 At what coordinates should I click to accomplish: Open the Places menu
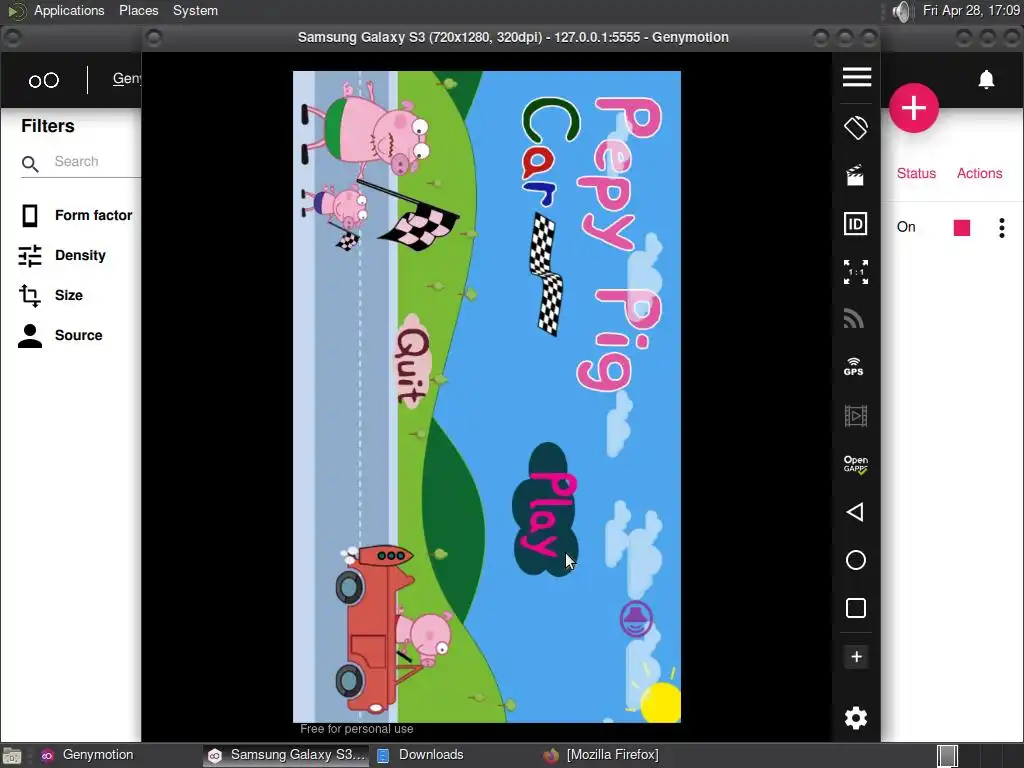pyautogui.click(x=138, y=10)
